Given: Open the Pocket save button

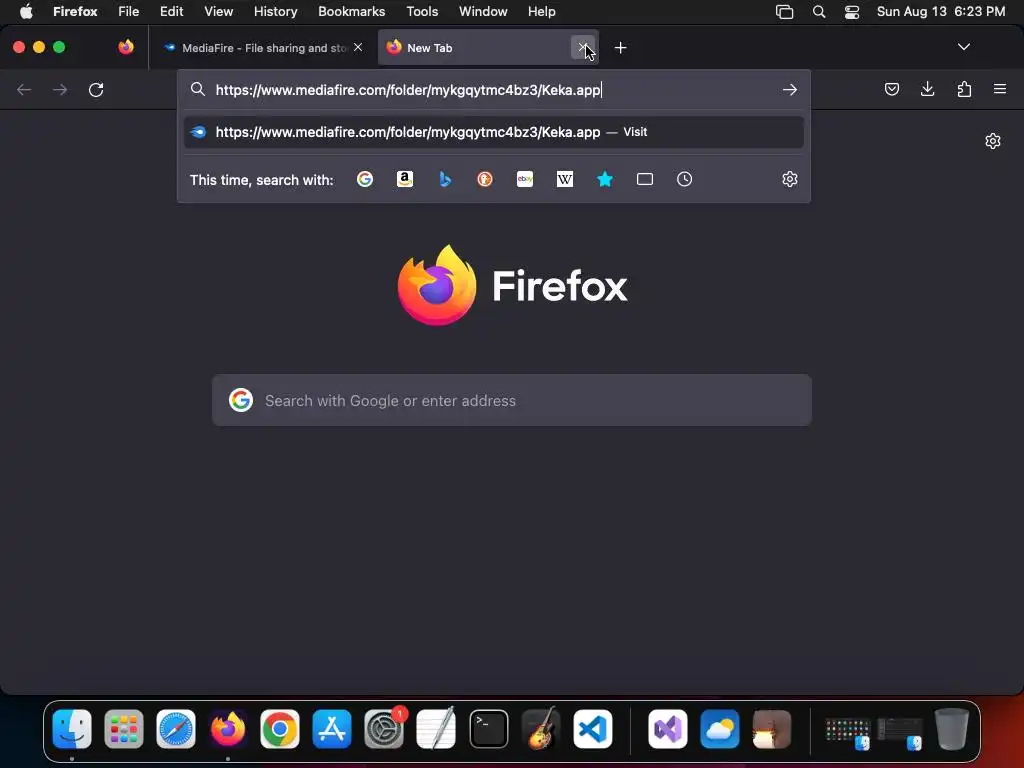Looking at the screenshot, I should coord(891,89).
